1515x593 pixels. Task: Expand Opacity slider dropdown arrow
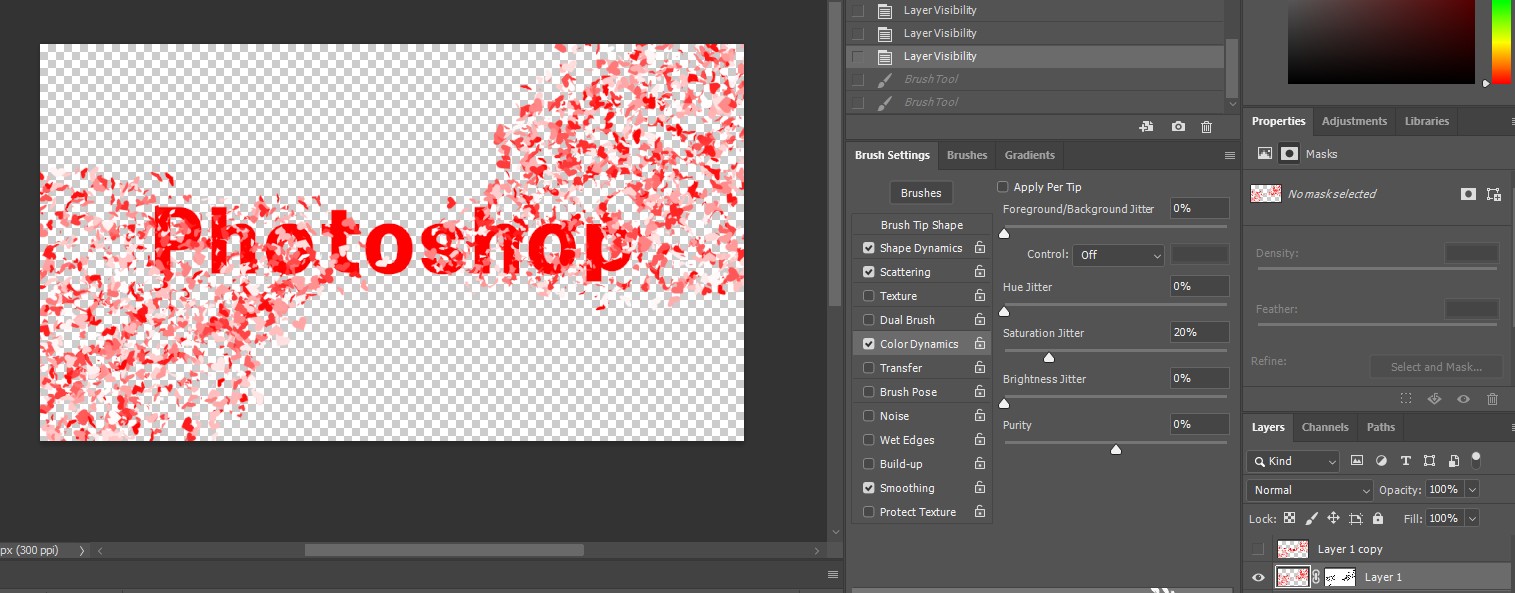tap(1471, 490)
